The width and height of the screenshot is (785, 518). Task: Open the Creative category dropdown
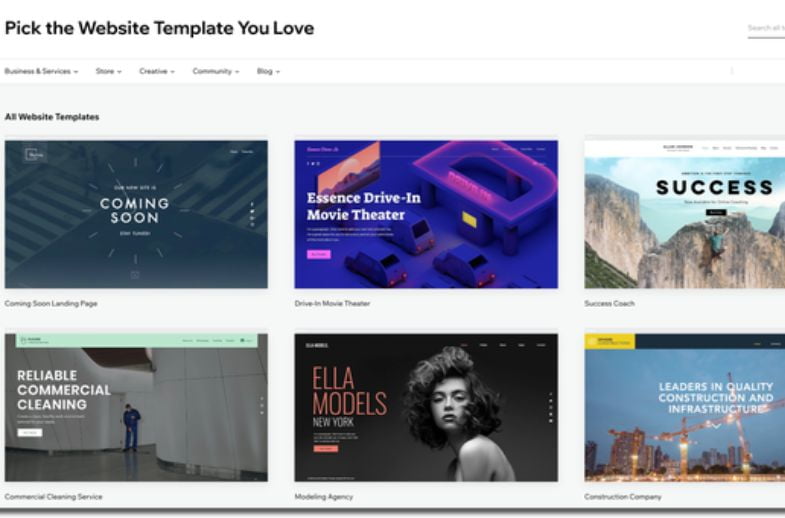coord(157,72)
